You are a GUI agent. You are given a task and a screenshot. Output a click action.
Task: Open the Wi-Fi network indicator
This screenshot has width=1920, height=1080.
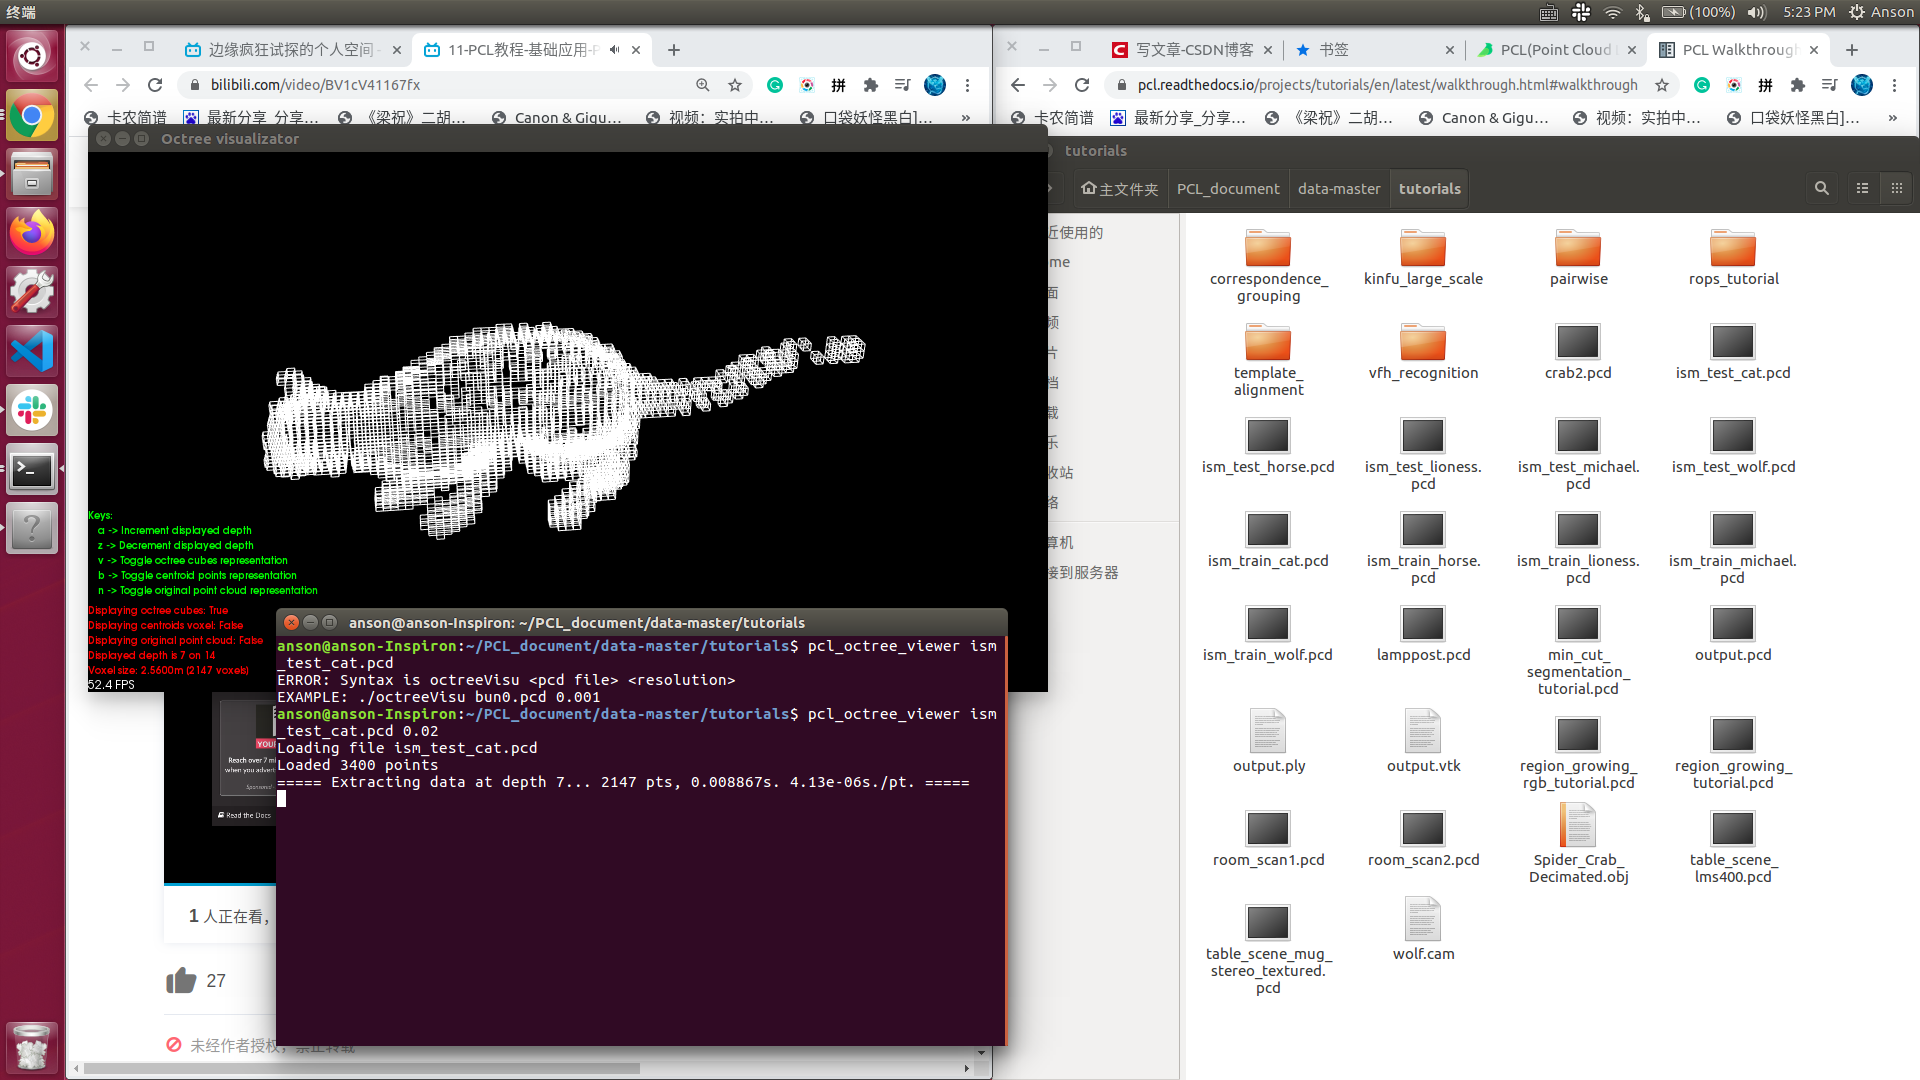tap(1612, 12)
